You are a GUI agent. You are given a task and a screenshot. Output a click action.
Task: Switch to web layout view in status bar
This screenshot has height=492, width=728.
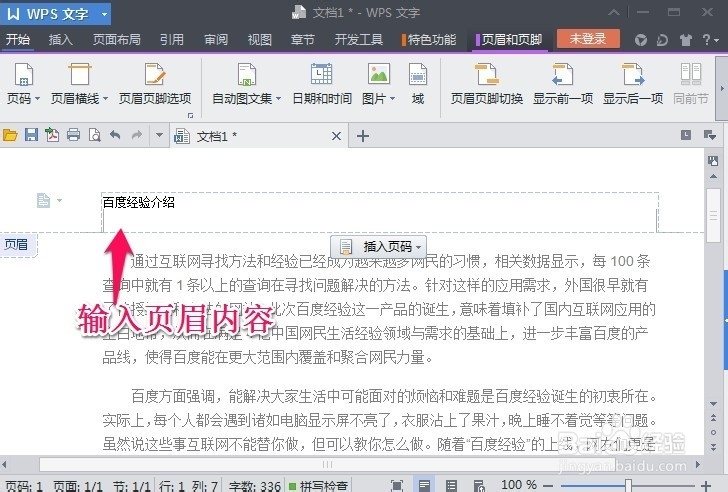click(x=478, y=486)
